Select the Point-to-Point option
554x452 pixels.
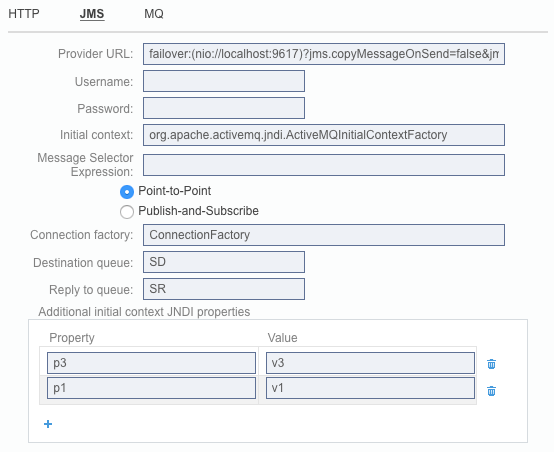tap(127, 192)
